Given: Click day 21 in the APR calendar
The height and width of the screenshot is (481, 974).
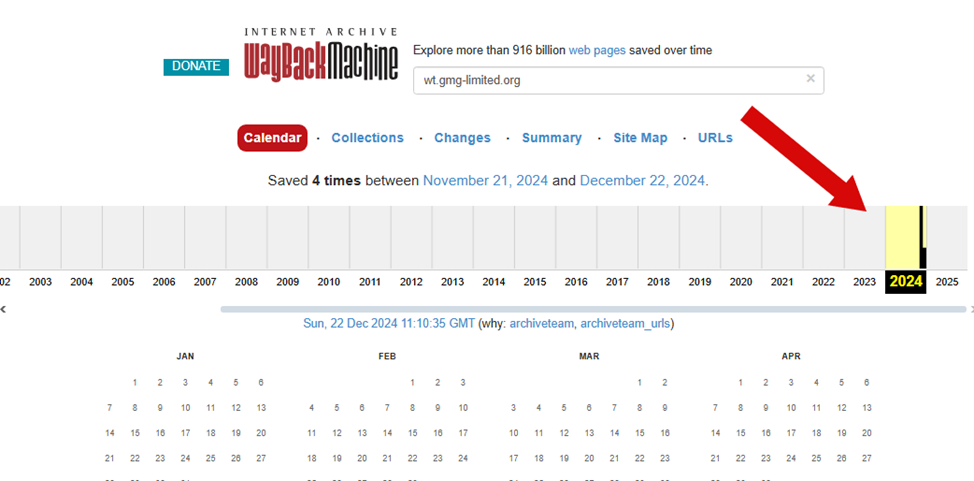Looking at the screenshot, I should 716,459.
